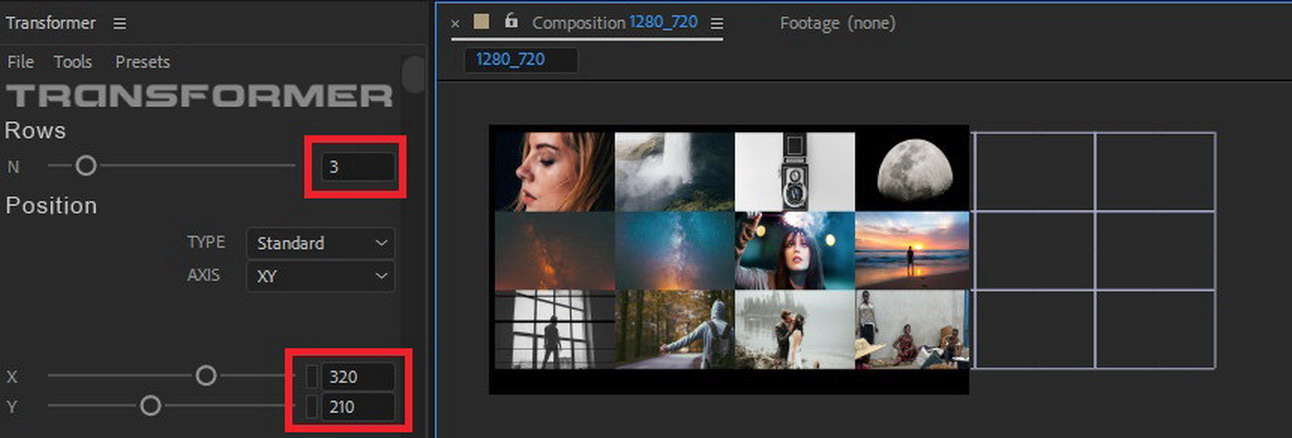Screen dimensions: 1292x438
Task: Select the woman profile portrait thumbnail
Action: tap(554, 171)
